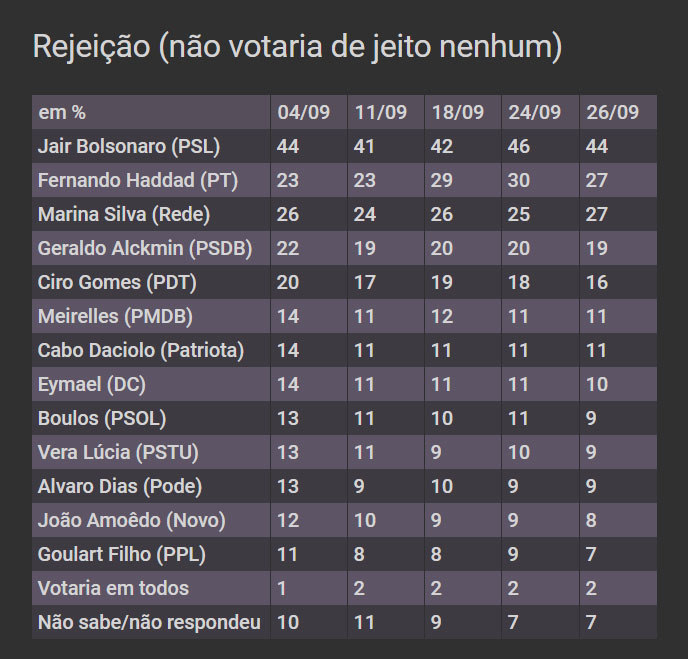688x659 pixels.
Task: Click the 'Votaria em todos' row label
Action: click(x=113, y=588)
